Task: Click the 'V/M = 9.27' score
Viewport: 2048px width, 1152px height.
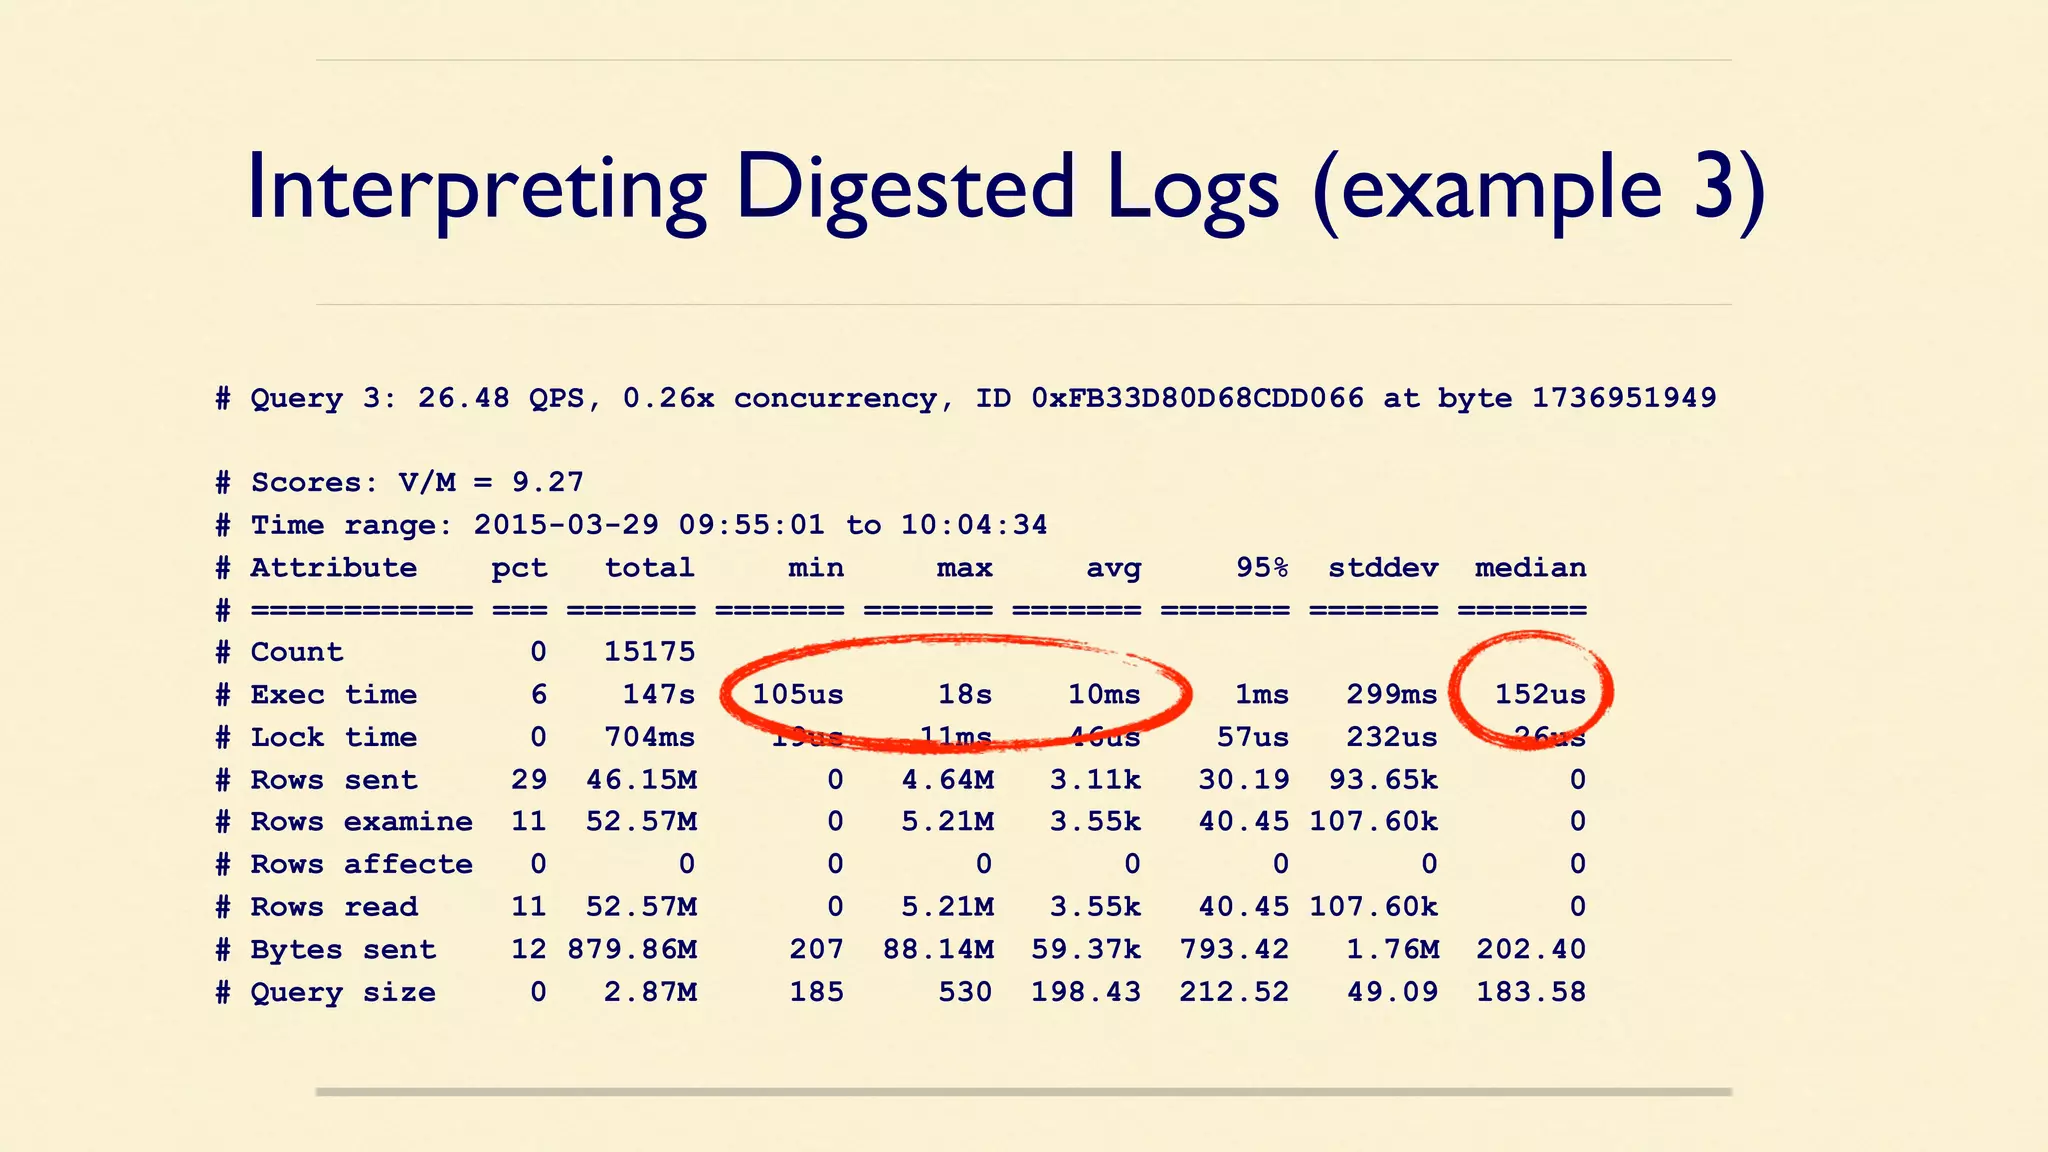Action: click(x=491, y=483)
